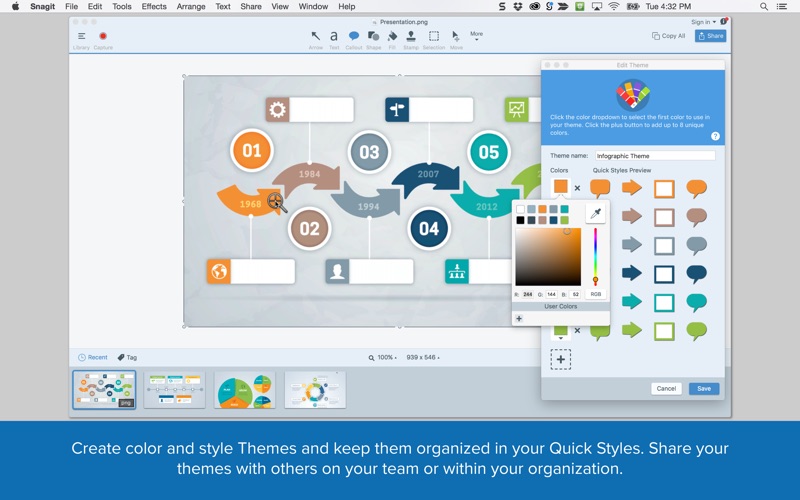Open Spotlight search in menu bar
800x500 pixels.
(764, 7)
